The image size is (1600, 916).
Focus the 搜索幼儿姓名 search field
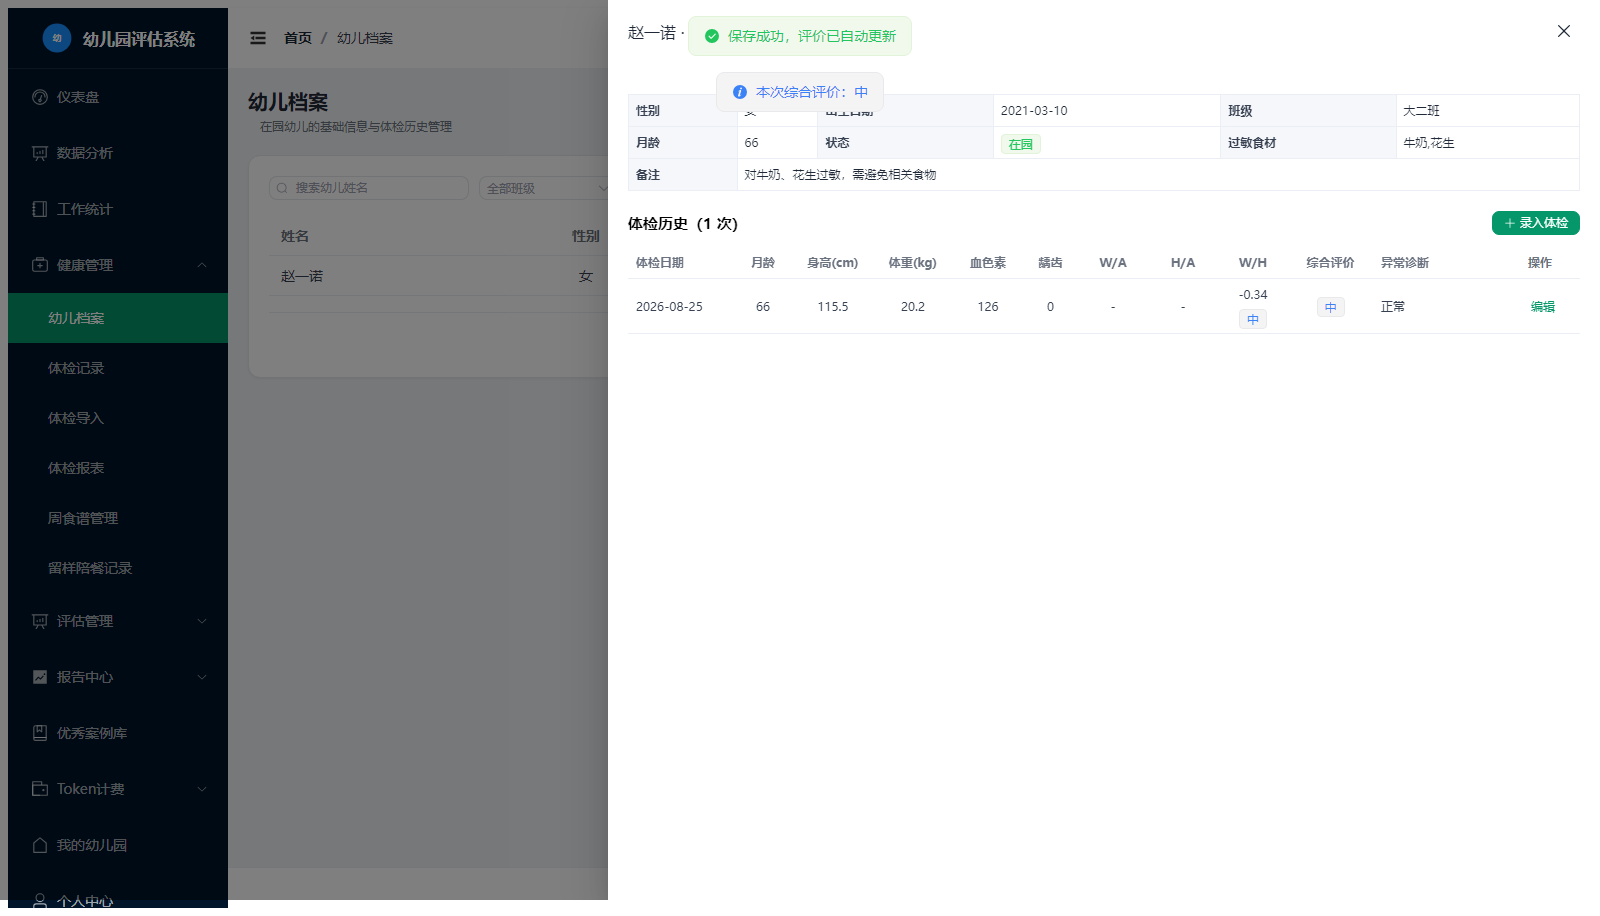point(369,188)
